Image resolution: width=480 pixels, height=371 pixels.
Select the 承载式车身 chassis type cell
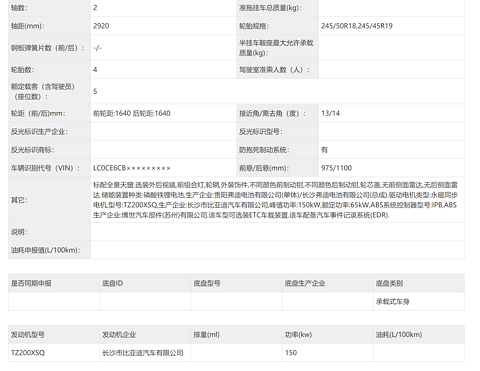pyautogui.click(x=419, y=301)
